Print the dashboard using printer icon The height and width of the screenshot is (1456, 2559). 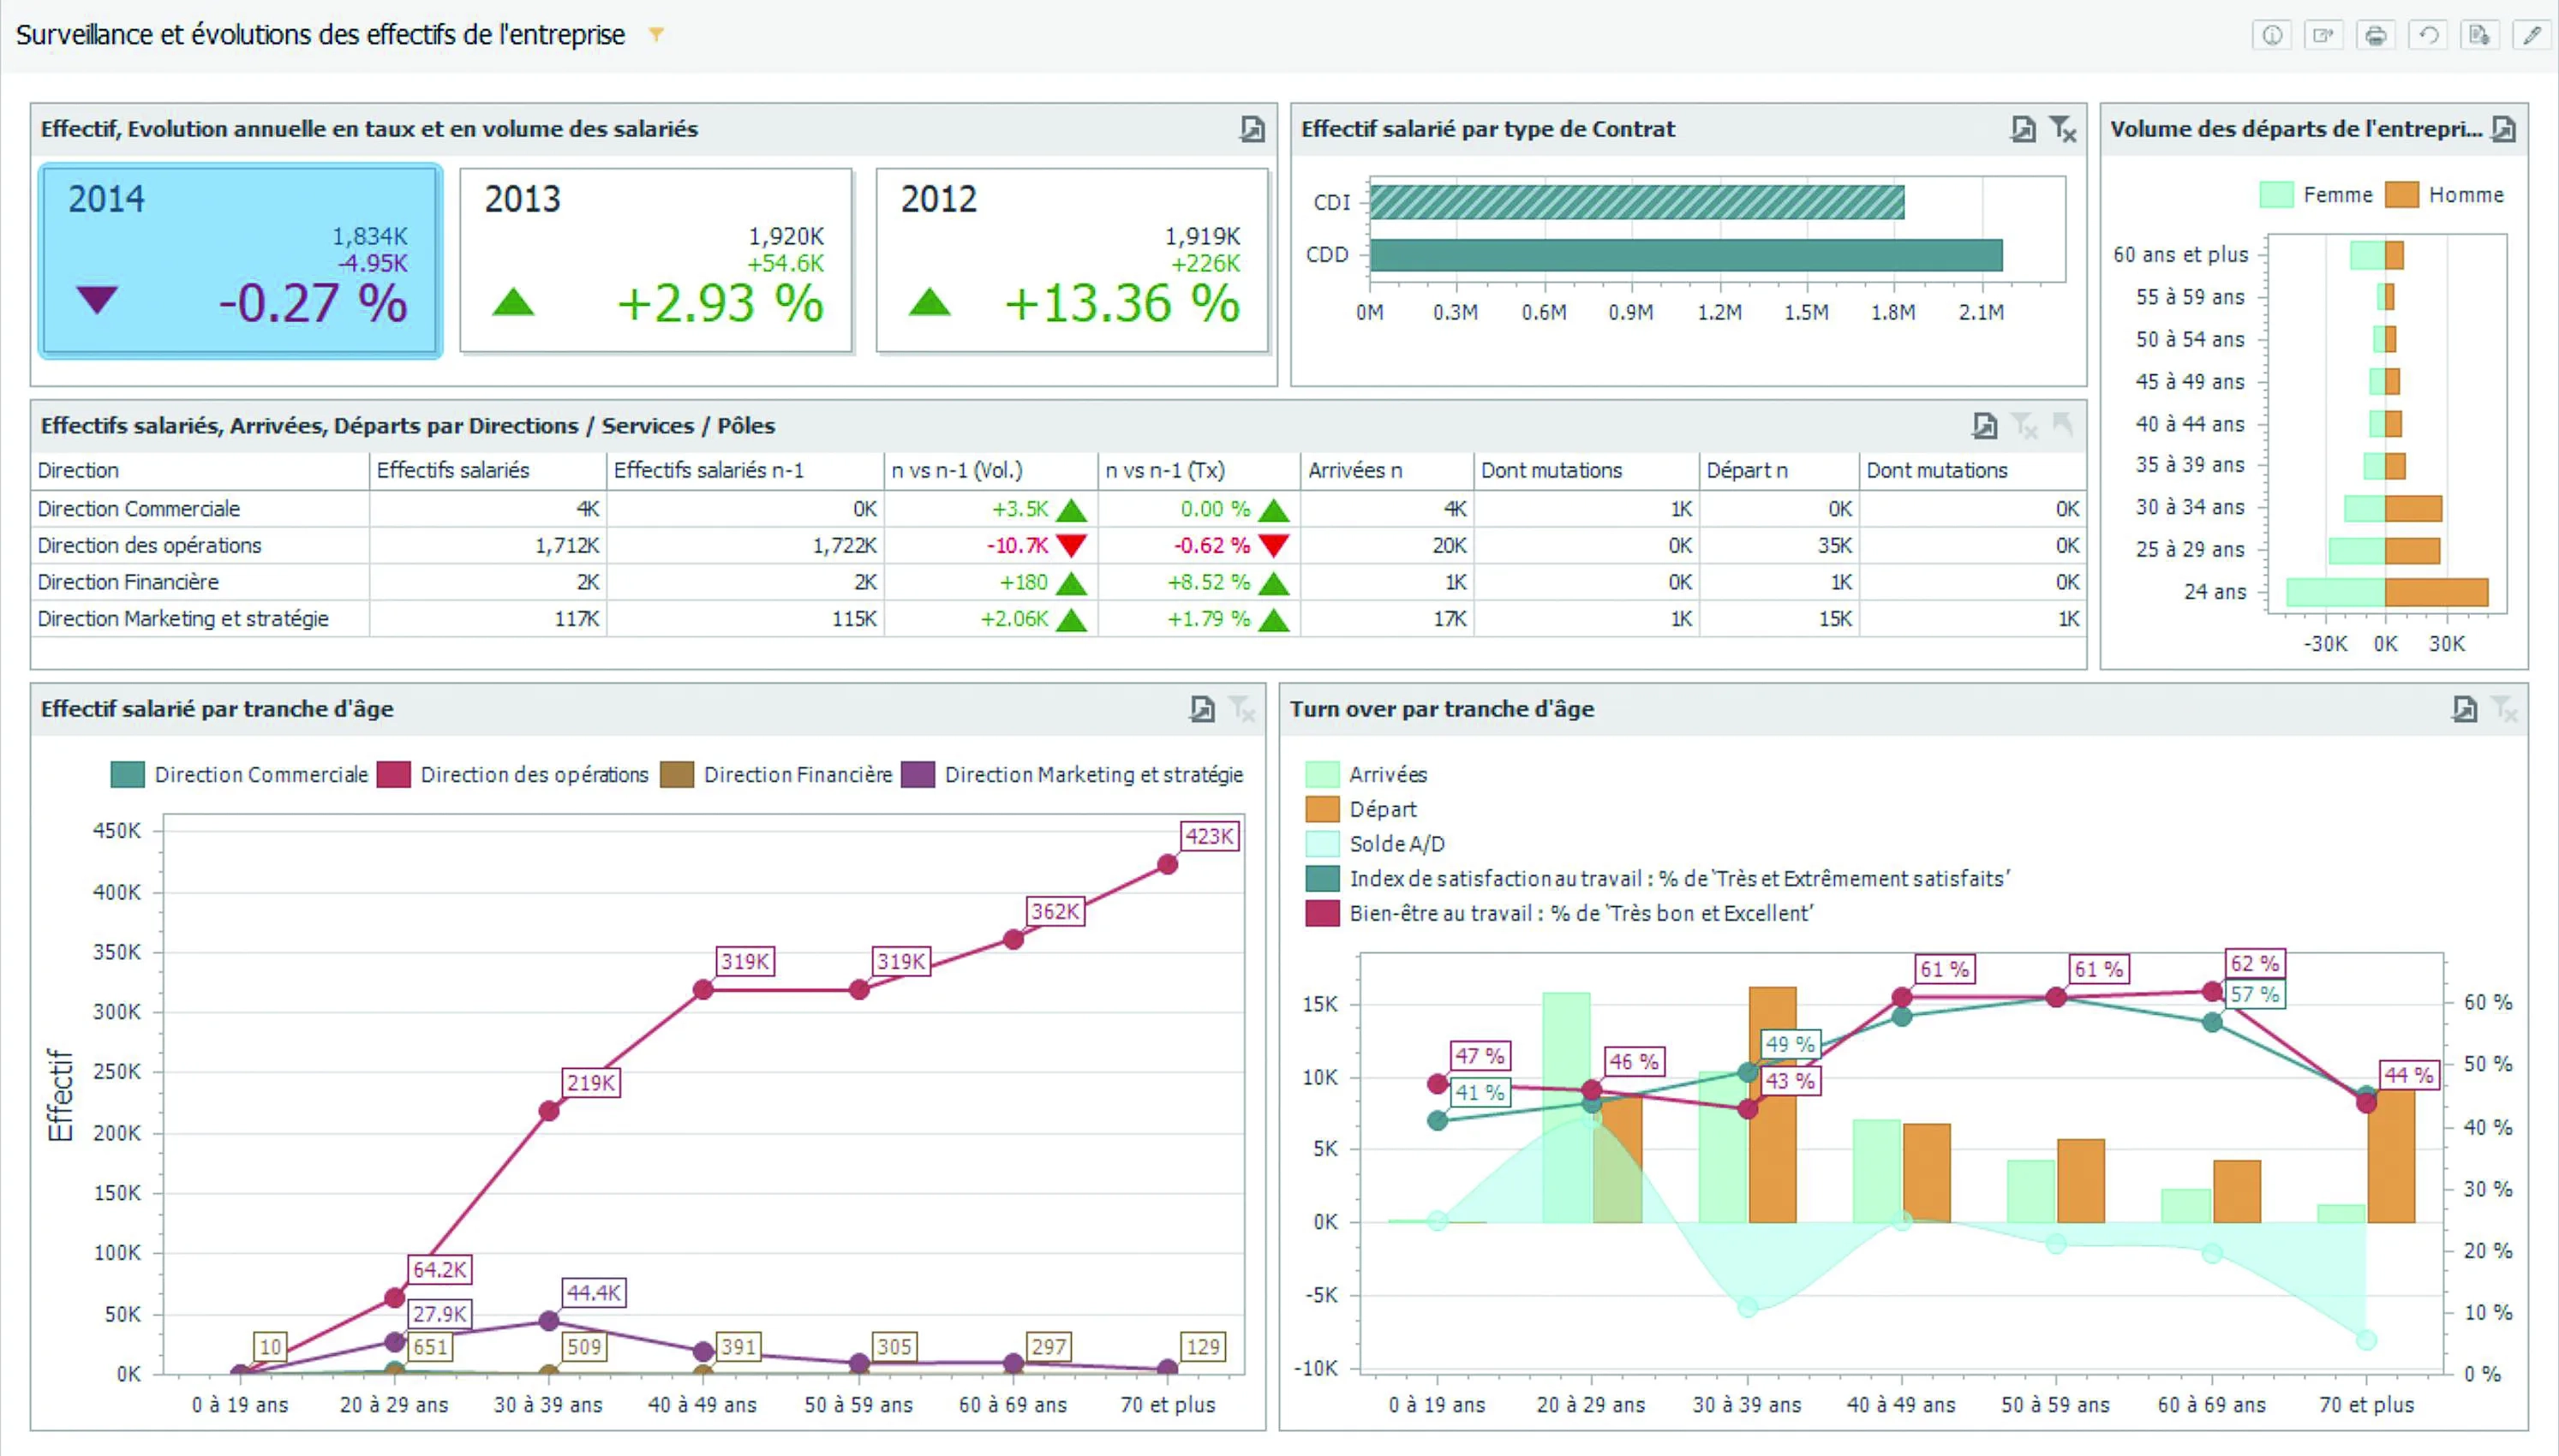(2375, 36)
